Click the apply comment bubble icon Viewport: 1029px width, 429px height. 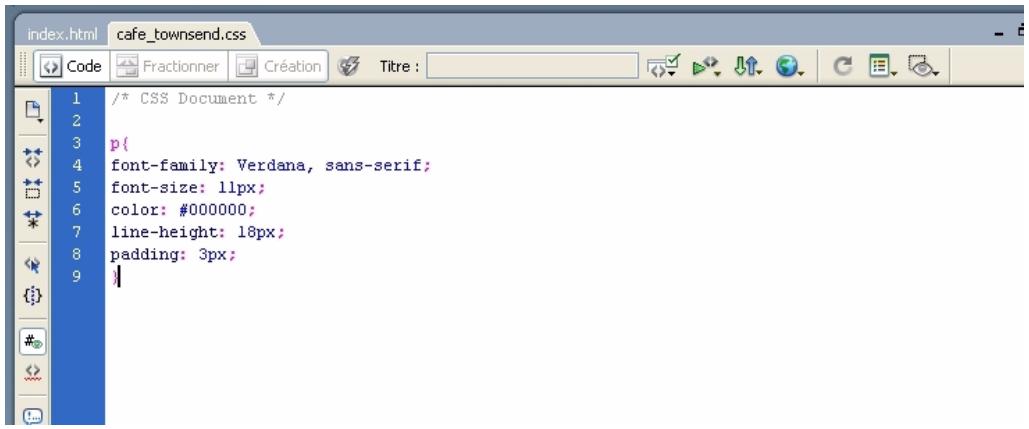click(33, 416)
